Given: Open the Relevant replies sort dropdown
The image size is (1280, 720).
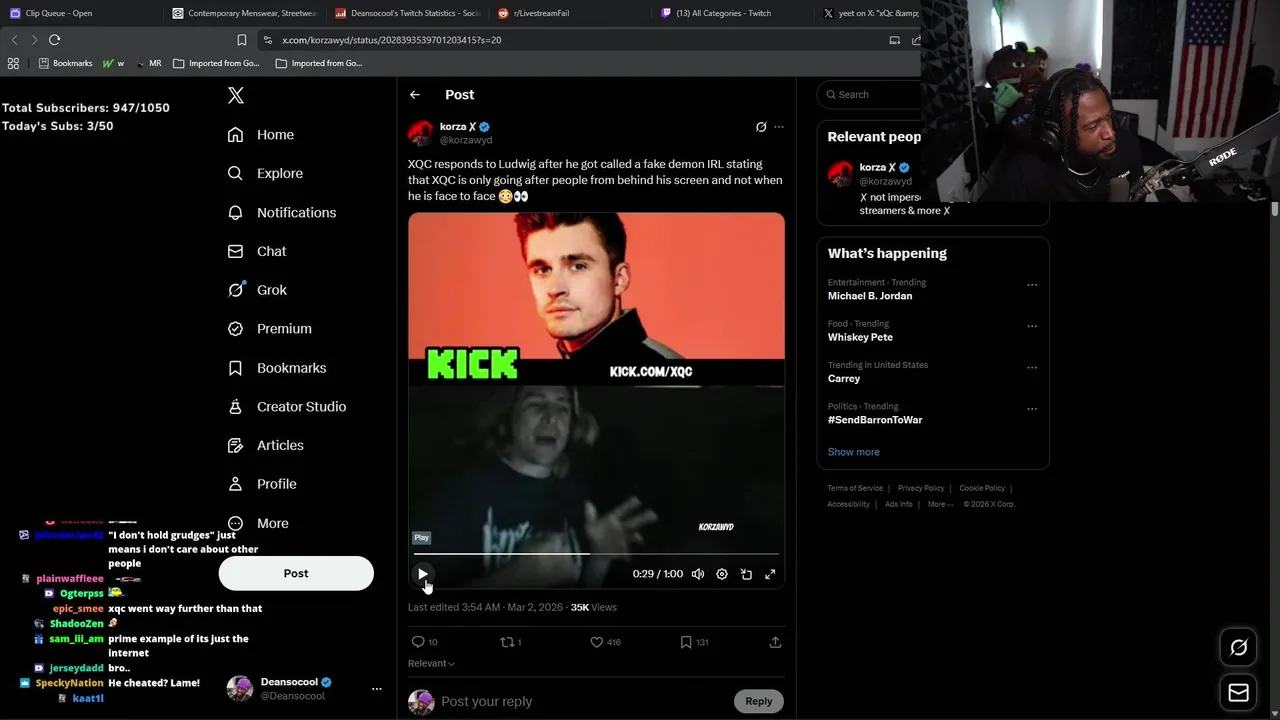Looking at the screenshot, I should tap(431, 663).
